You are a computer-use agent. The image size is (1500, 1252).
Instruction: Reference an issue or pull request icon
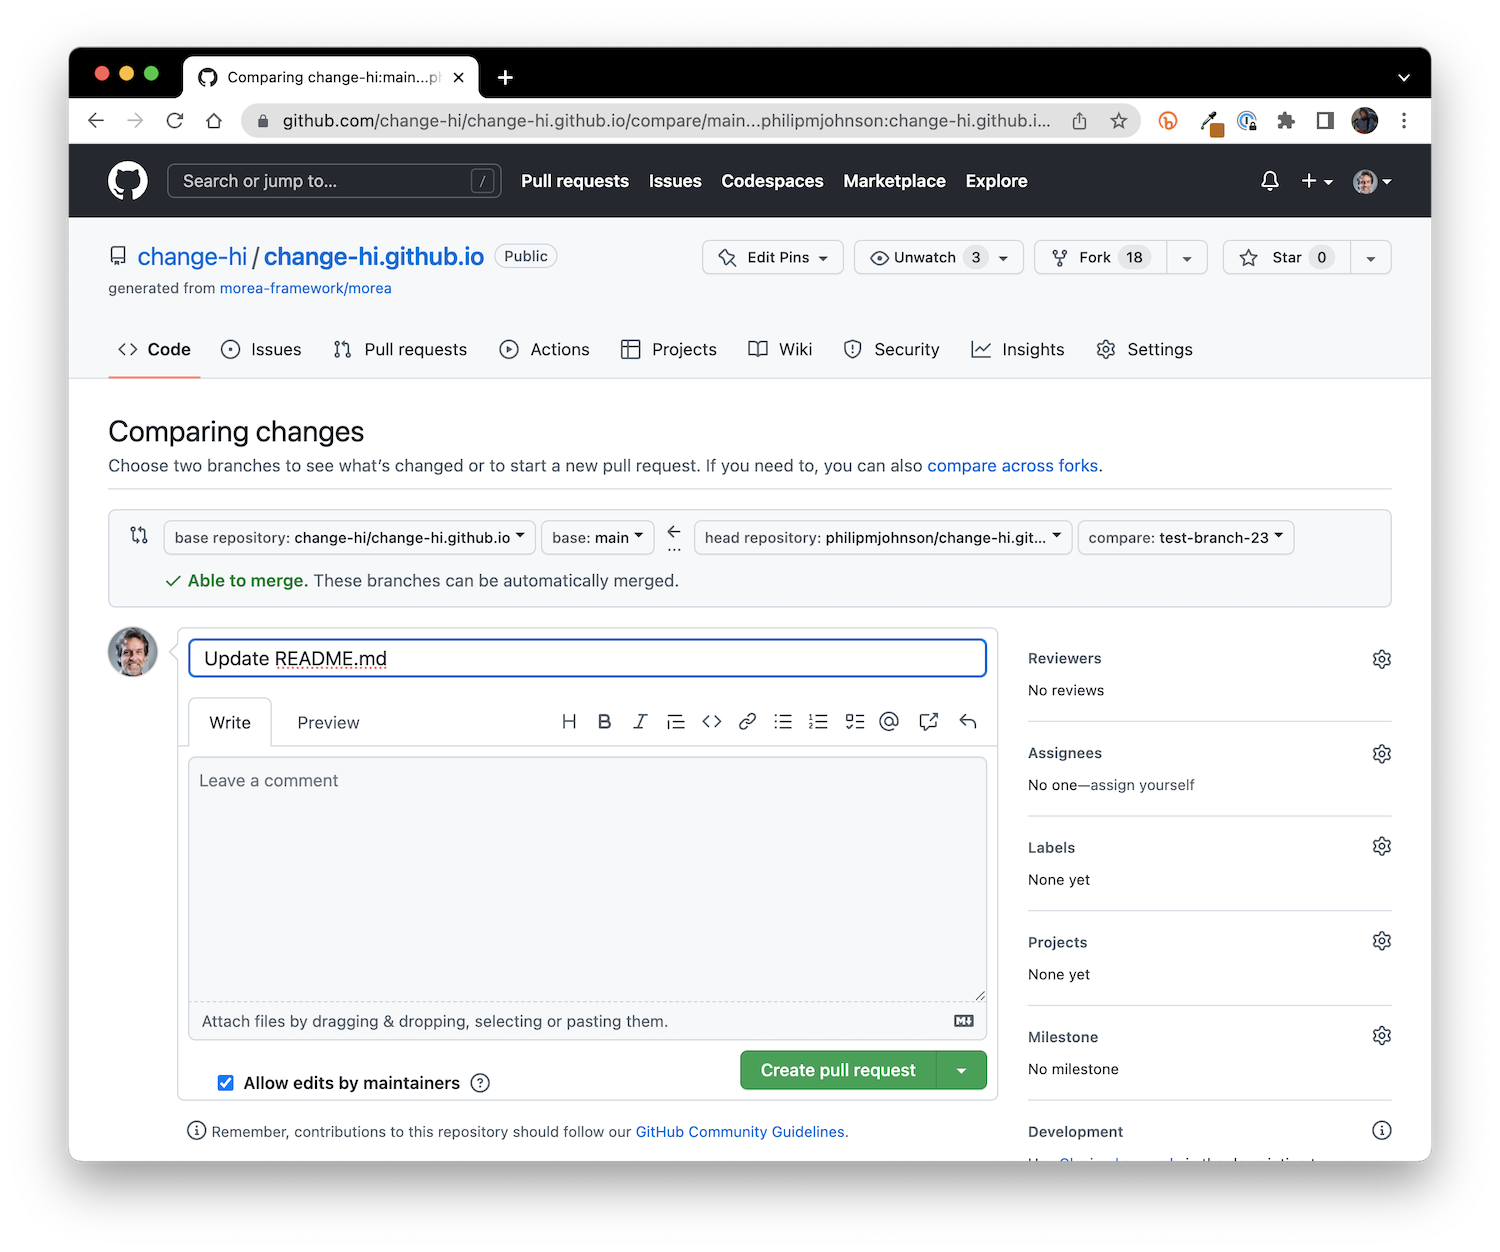[929, 722]
